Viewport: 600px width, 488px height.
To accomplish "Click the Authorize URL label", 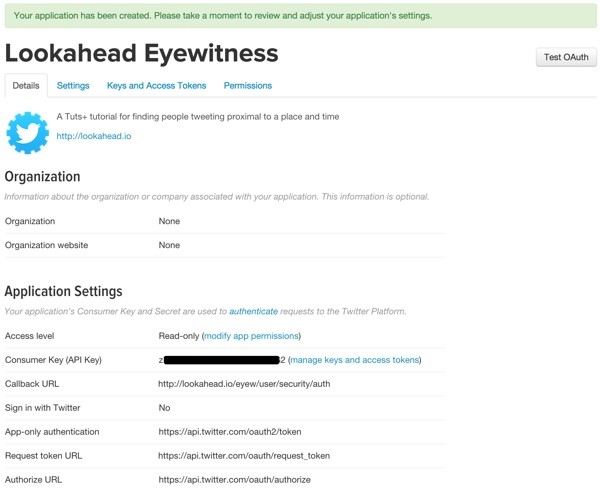I will 33,480.
